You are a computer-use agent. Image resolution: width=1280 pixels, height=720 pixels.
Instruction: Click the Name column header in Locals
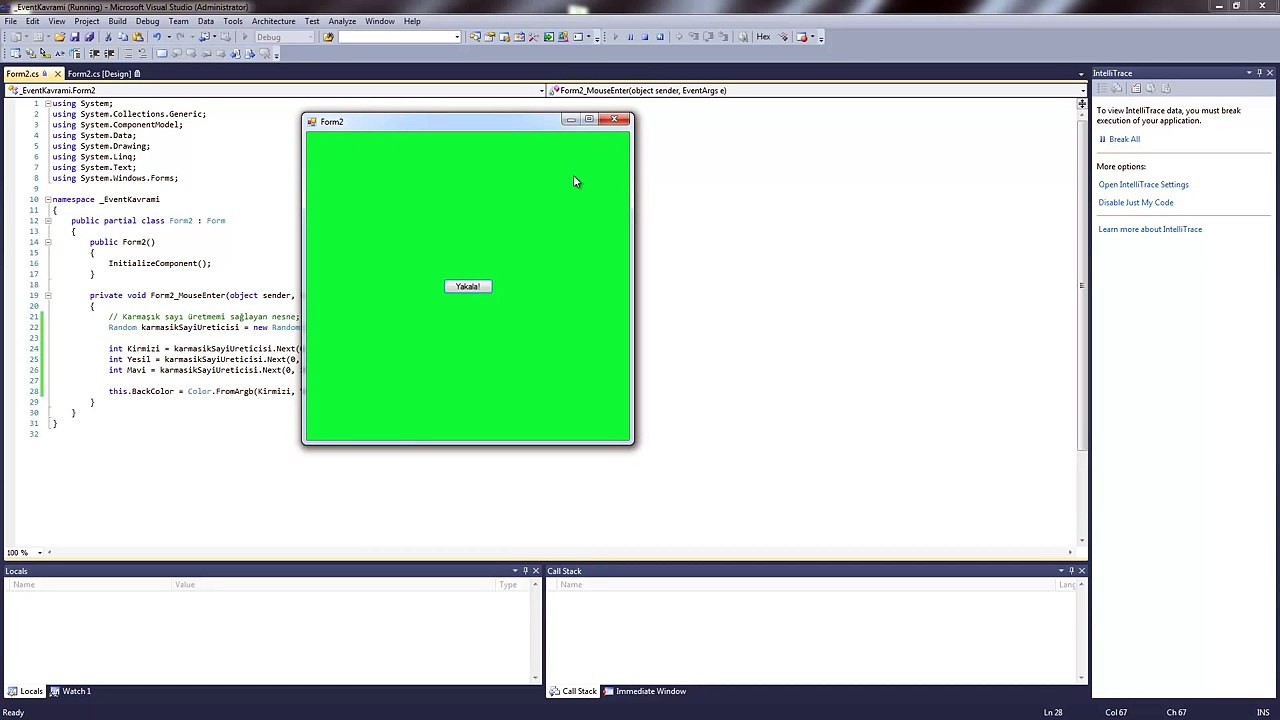point(90,585)
